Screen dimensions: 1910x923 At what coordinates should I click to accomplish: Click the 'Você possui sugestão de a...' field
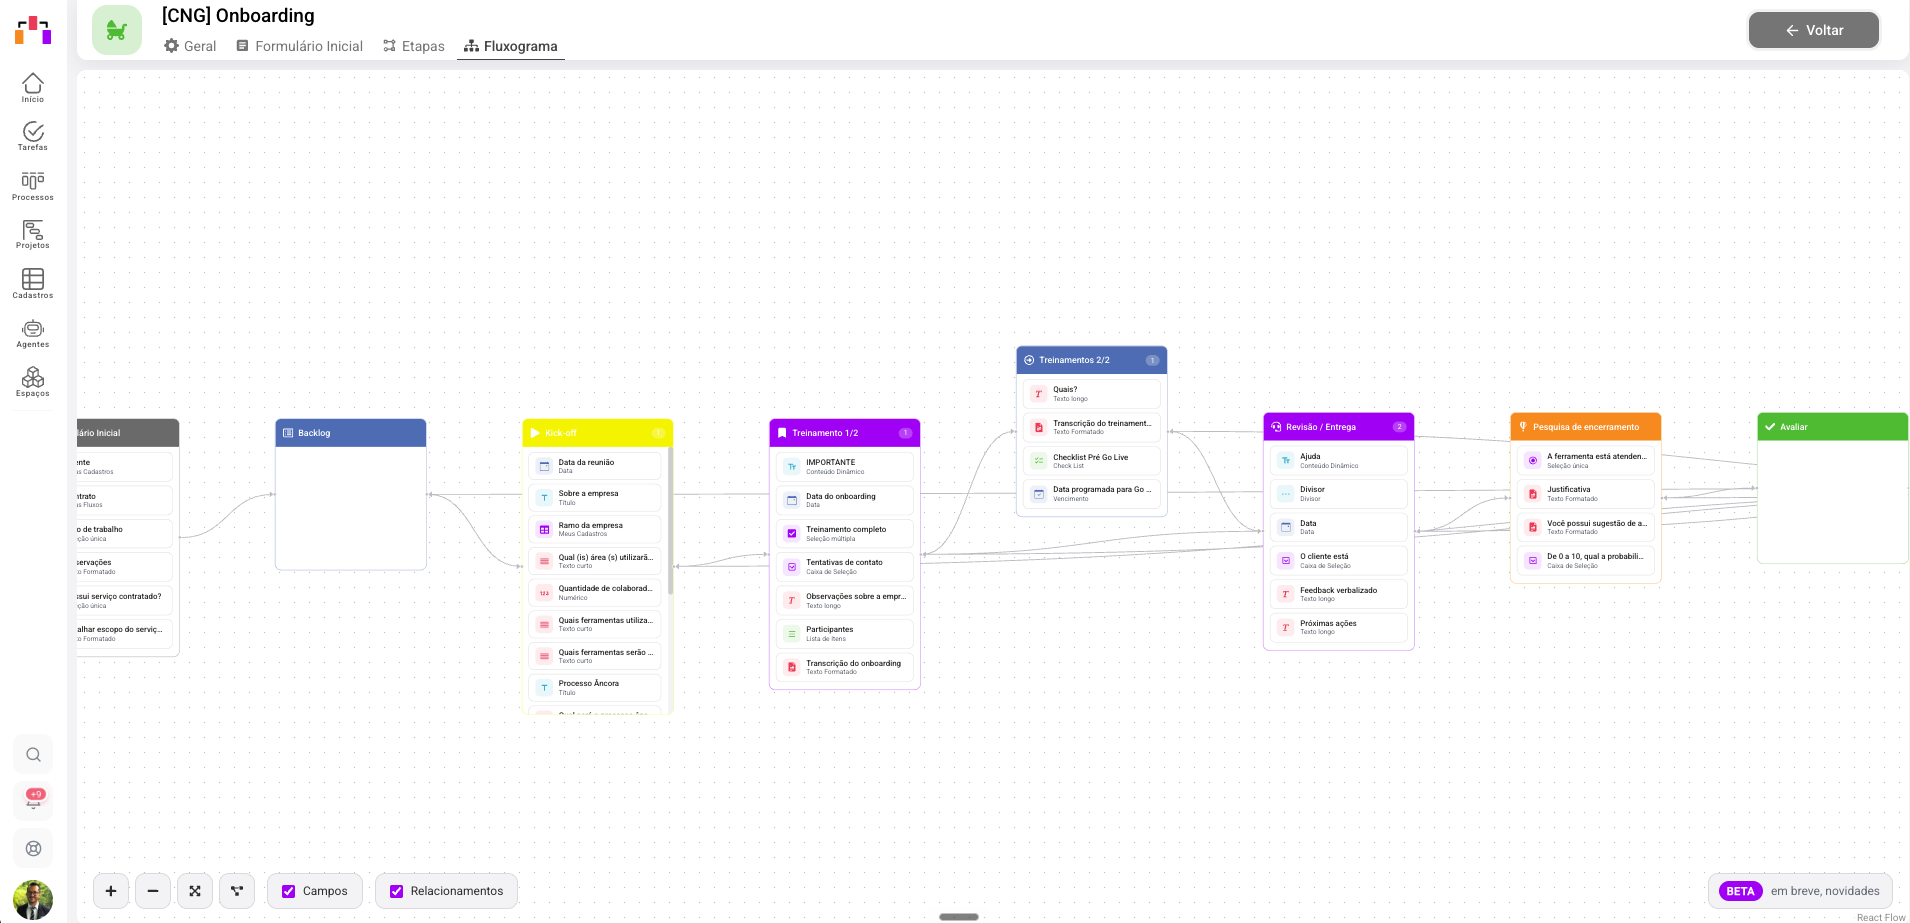[x=1586, y=527]
